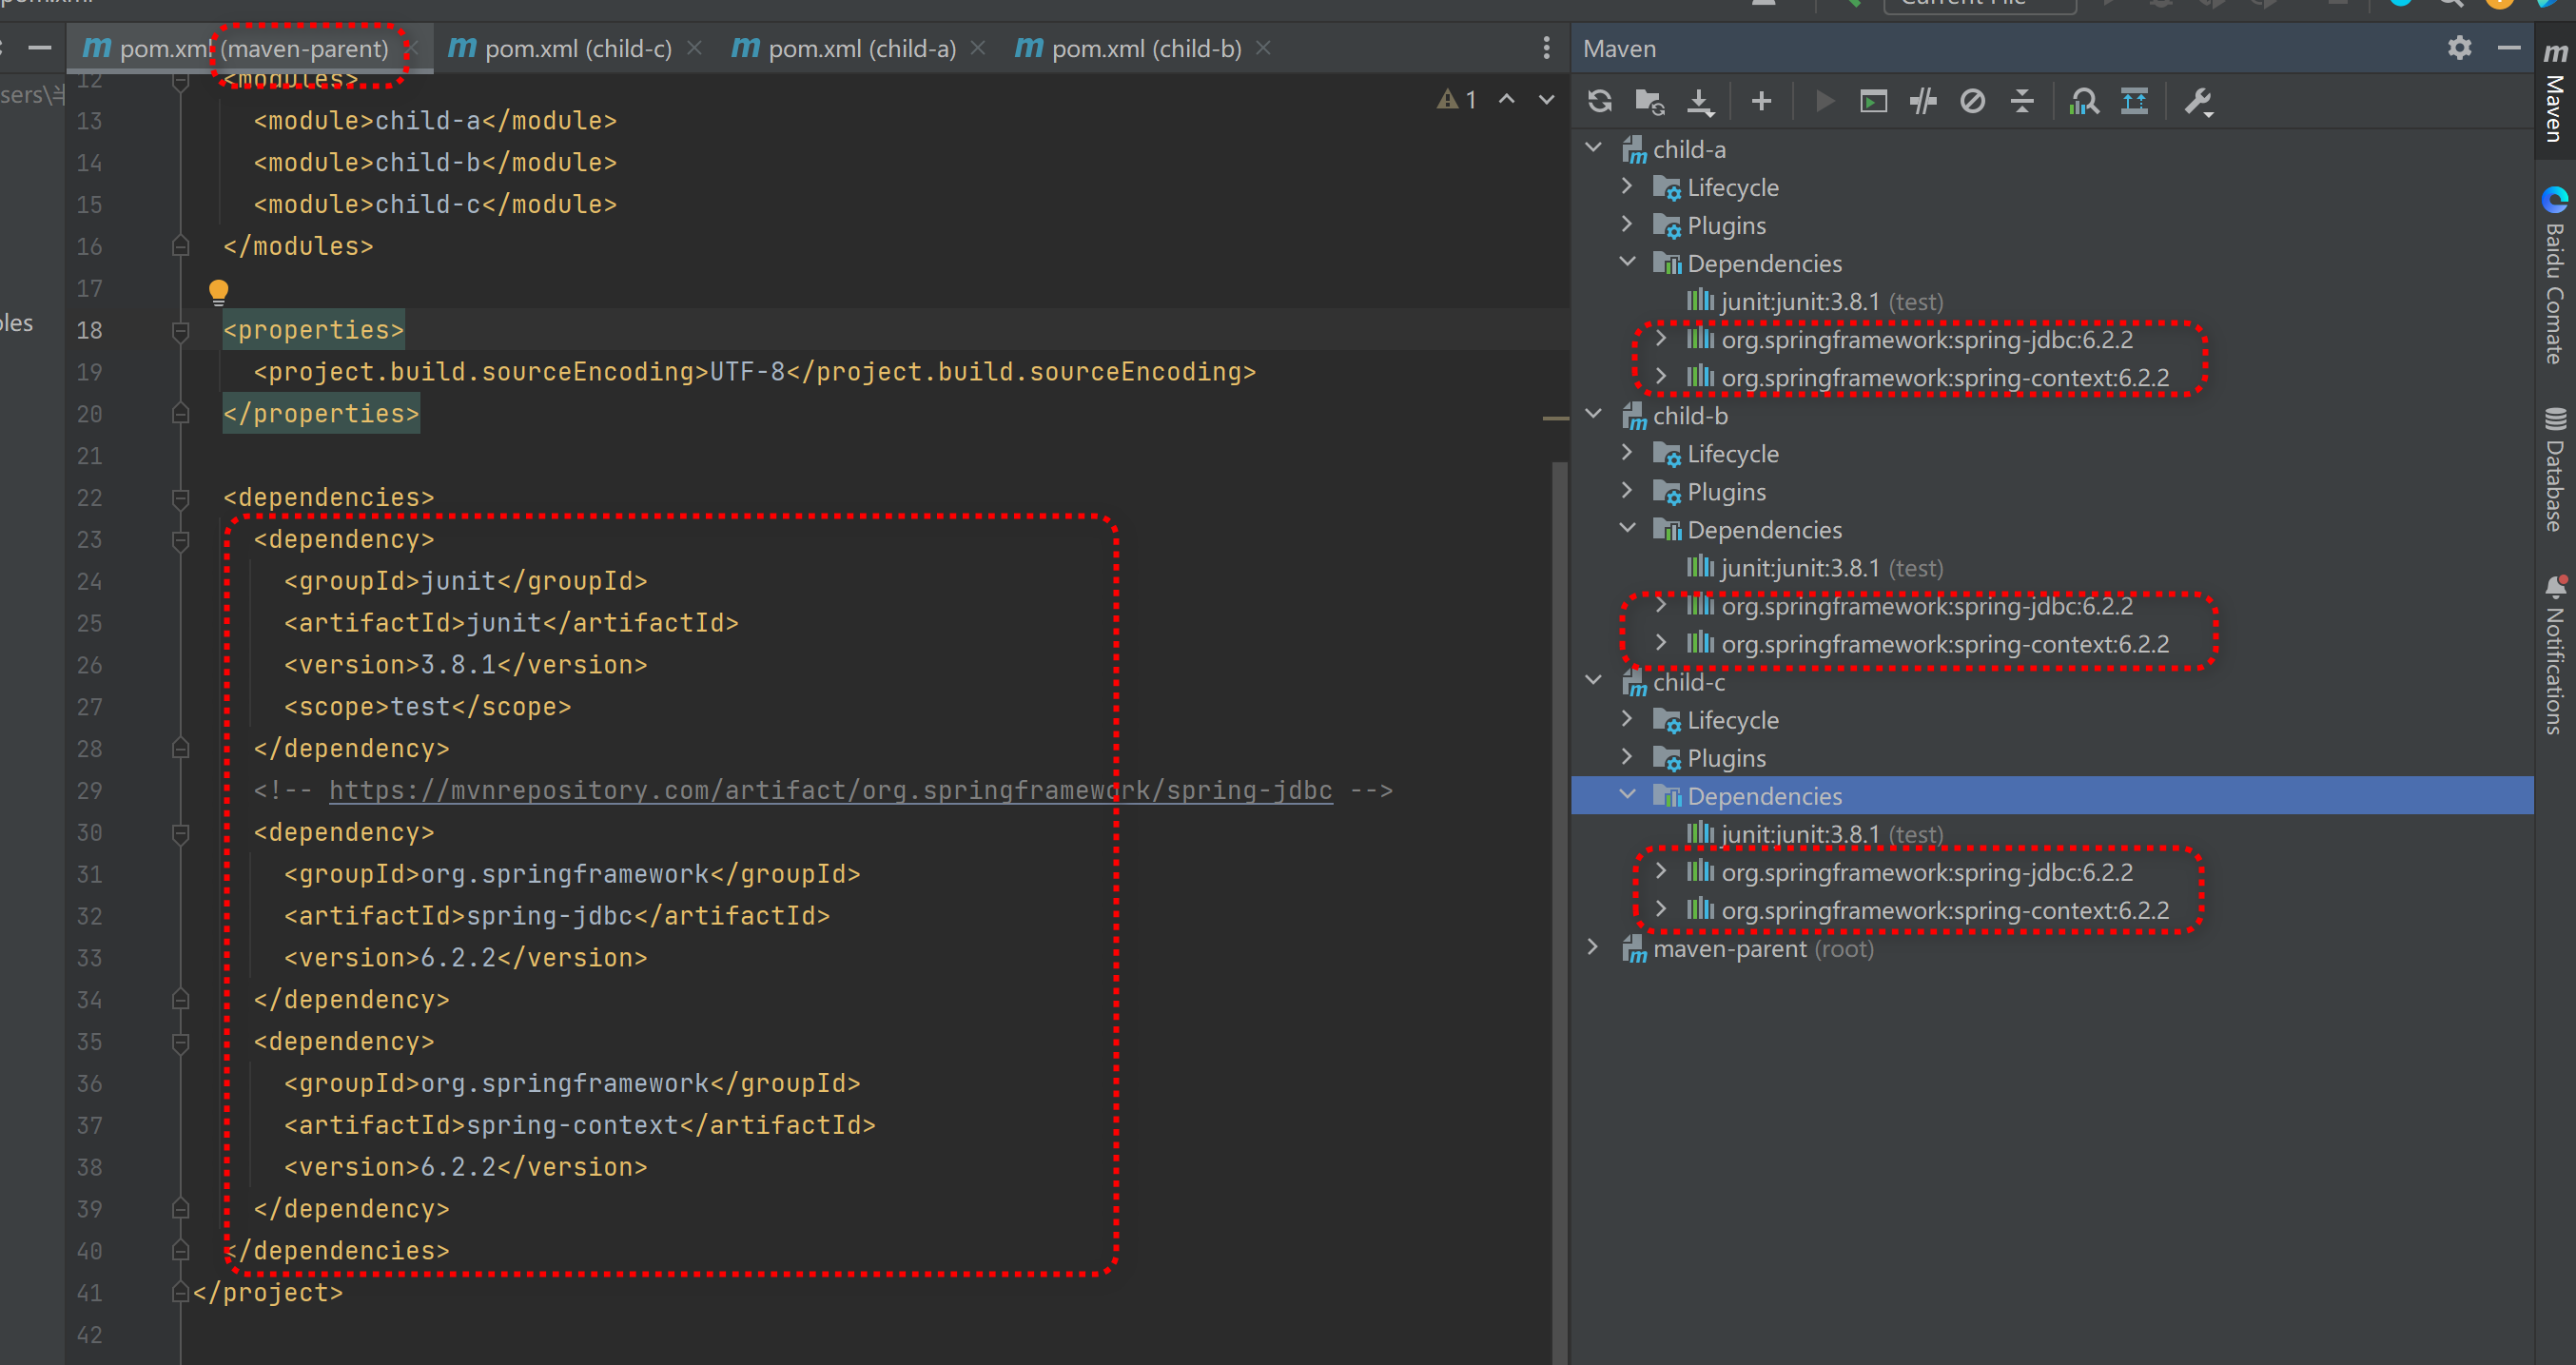Expand Plugins under child-a

[1627, 224]
